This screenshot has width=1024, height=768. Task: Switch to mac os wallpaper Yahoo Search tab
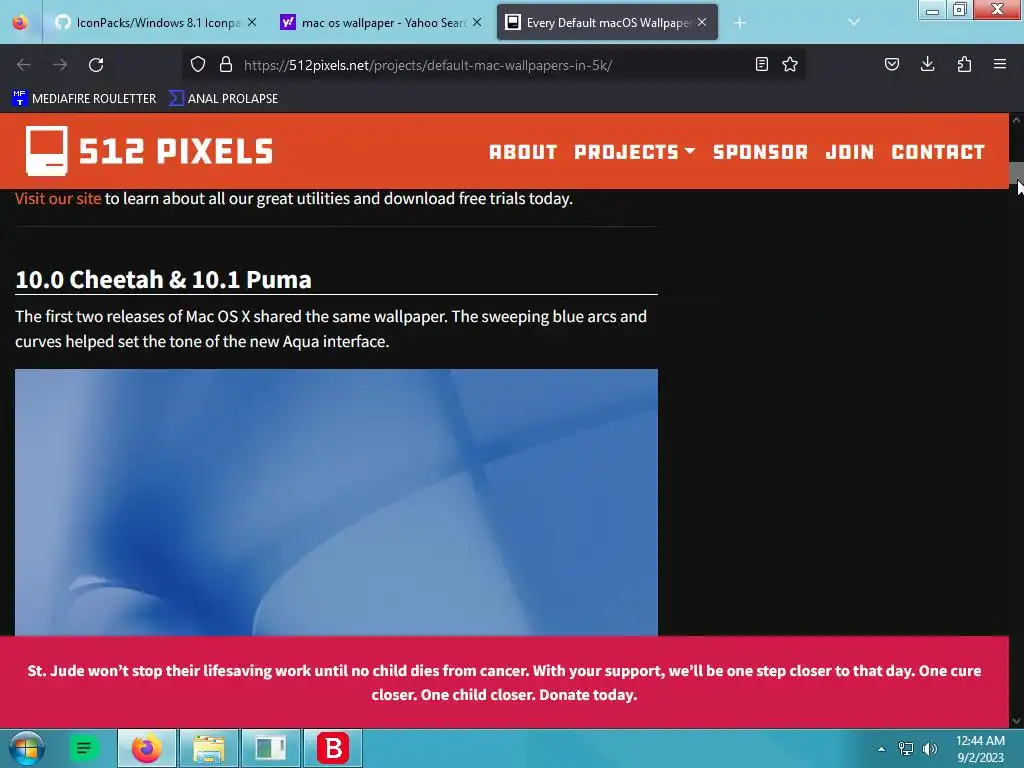click(381, 22)
